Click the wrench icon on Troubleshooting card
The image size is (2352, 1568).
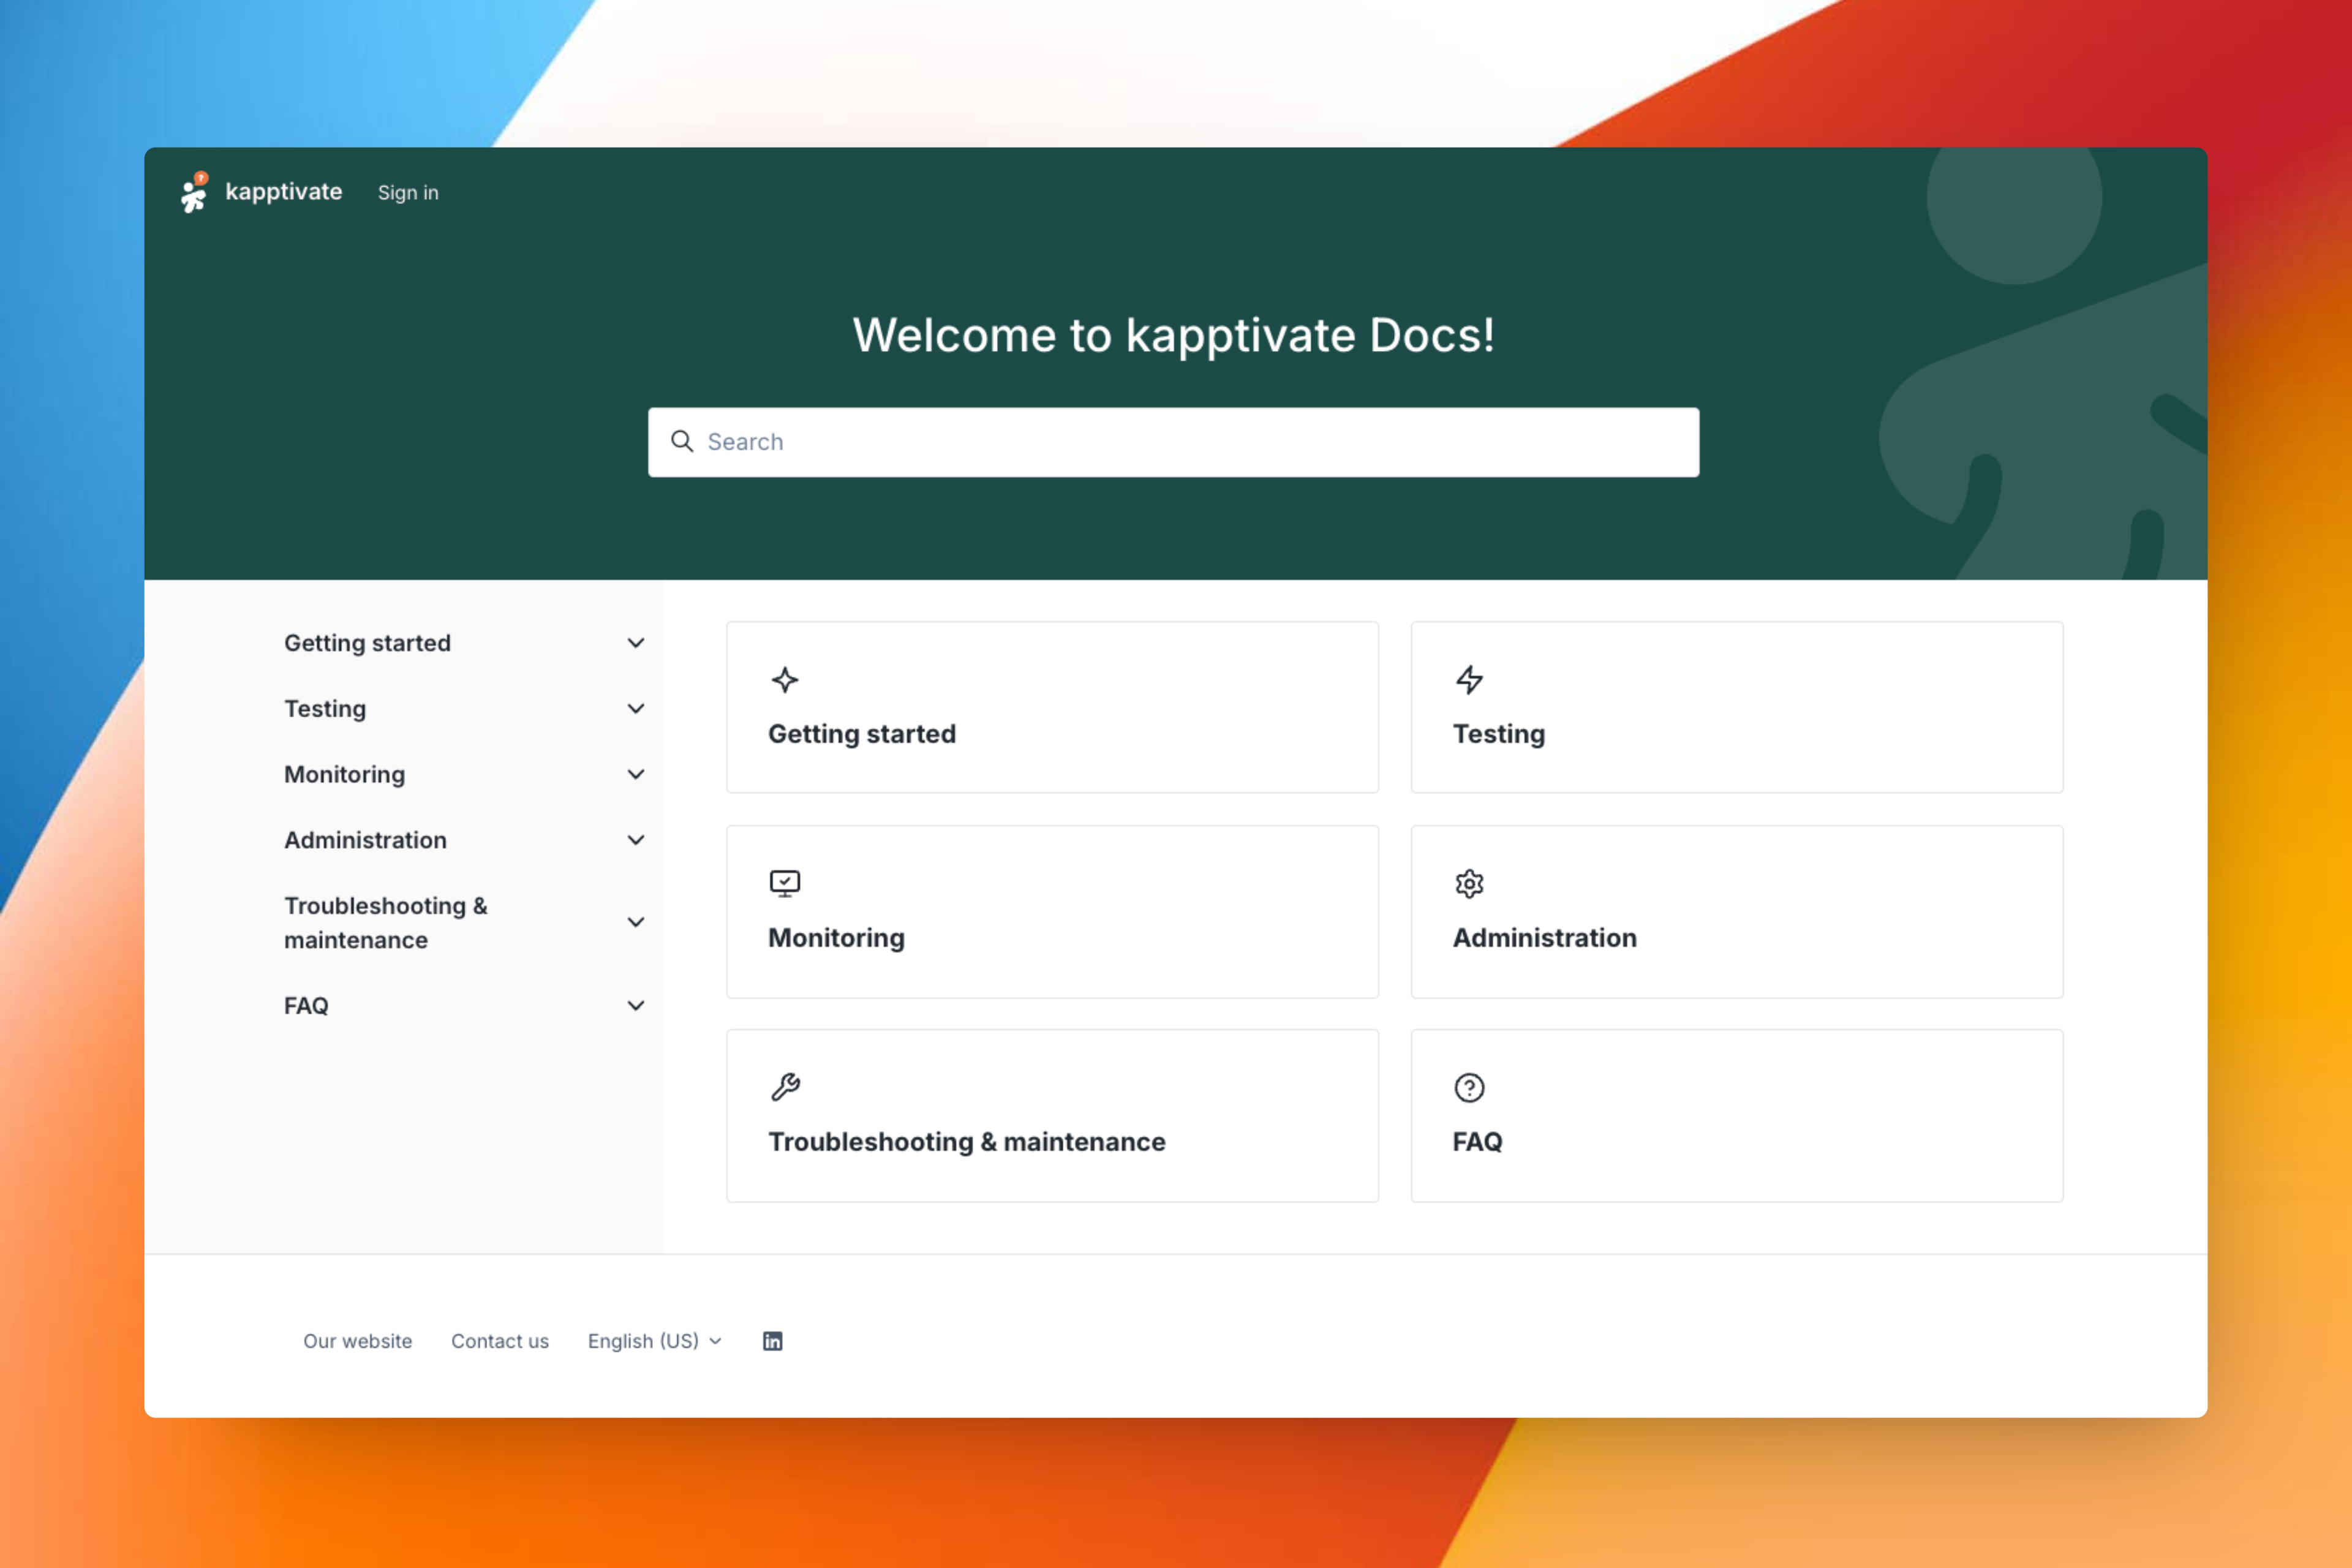pos(785,1087)
